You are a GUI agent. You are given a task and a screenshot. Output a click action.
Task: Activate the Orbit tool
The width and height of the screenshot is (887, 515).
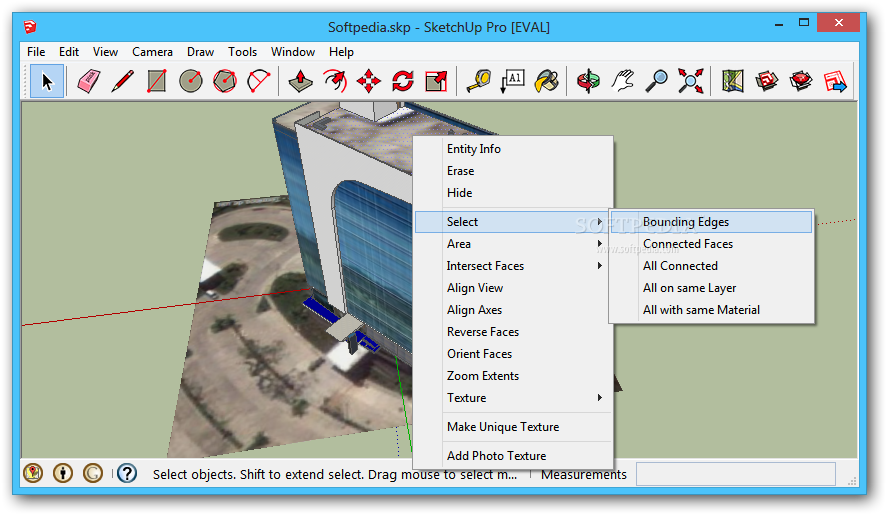(x=588, y=81)
